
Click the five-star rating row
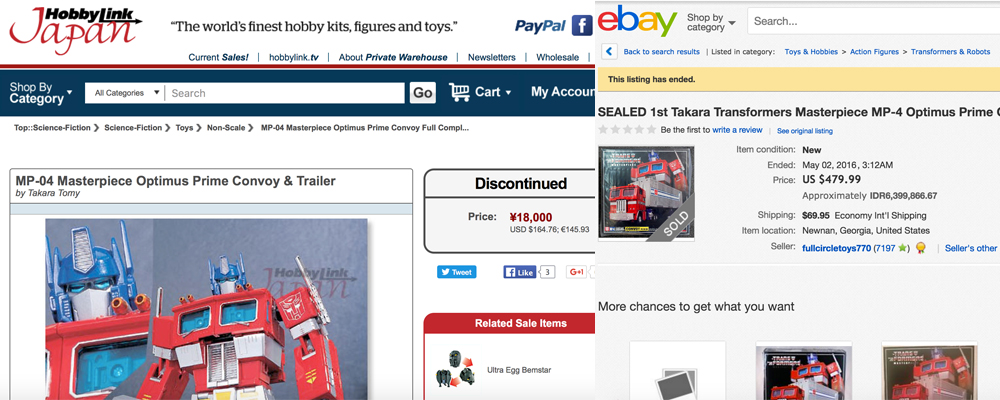click(627, 130)
